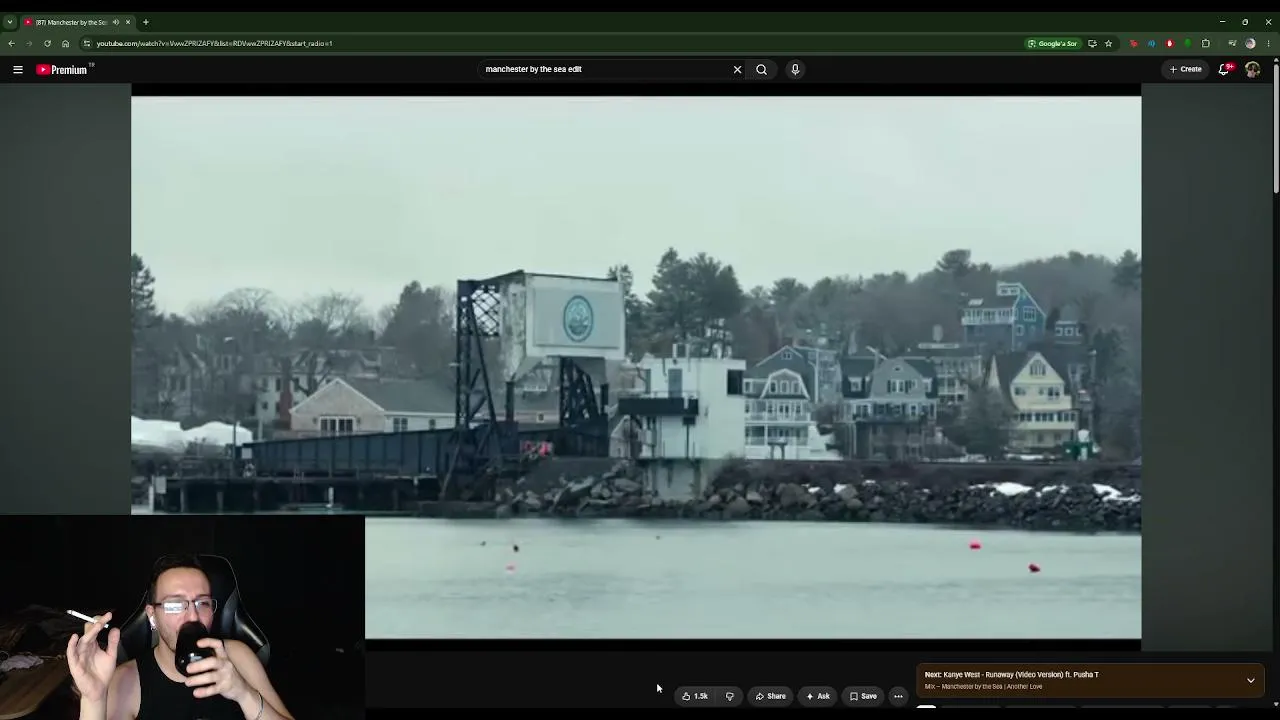Open a new browser tab
The height and width of the screenshot is (720, 1280).
pyautogui.click(x=145, y=22)
